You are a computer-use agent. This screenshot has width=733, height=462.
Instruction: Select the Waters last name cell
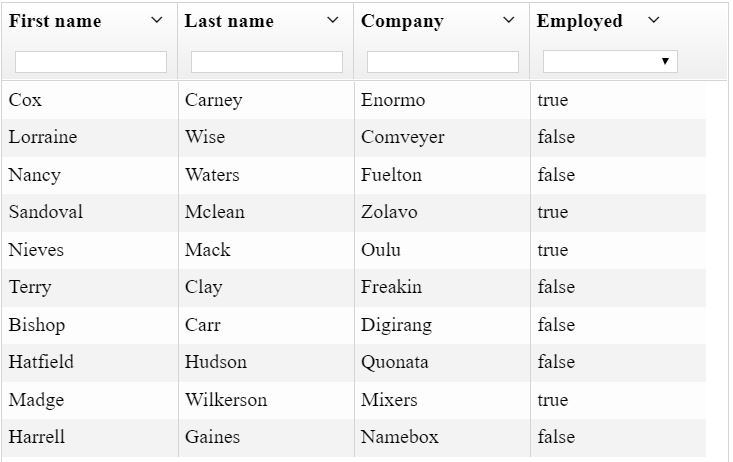point(212,175)
